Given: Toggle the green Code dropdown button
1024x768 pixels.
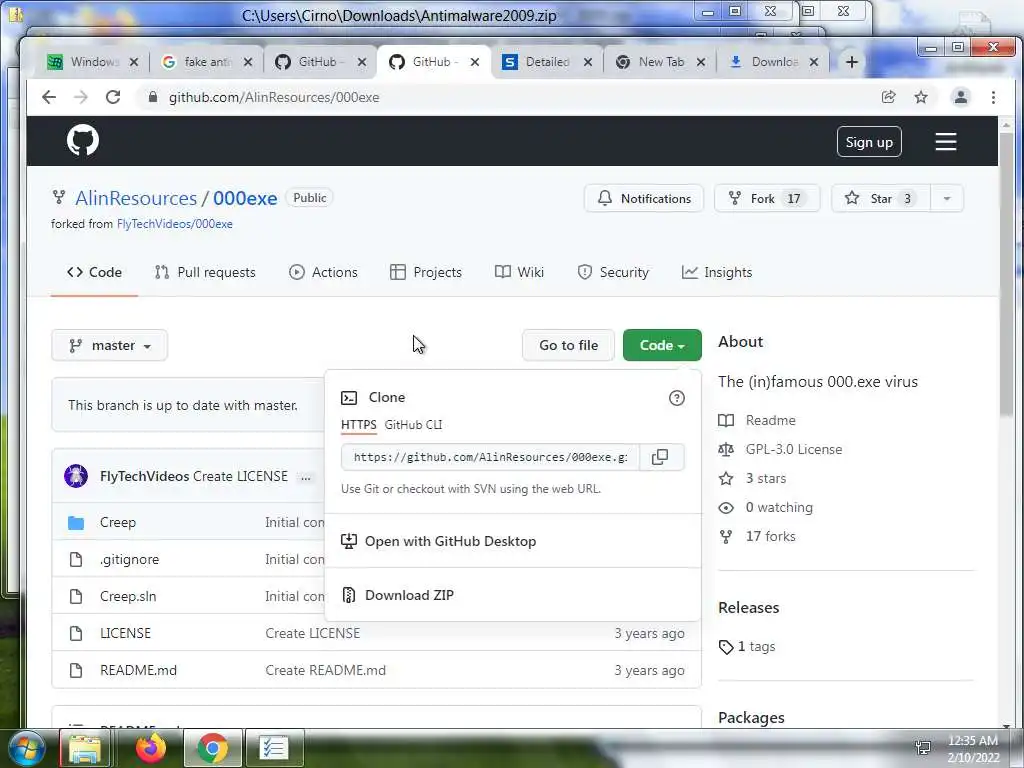Looking at the screenshot, I should click(662, 345).
